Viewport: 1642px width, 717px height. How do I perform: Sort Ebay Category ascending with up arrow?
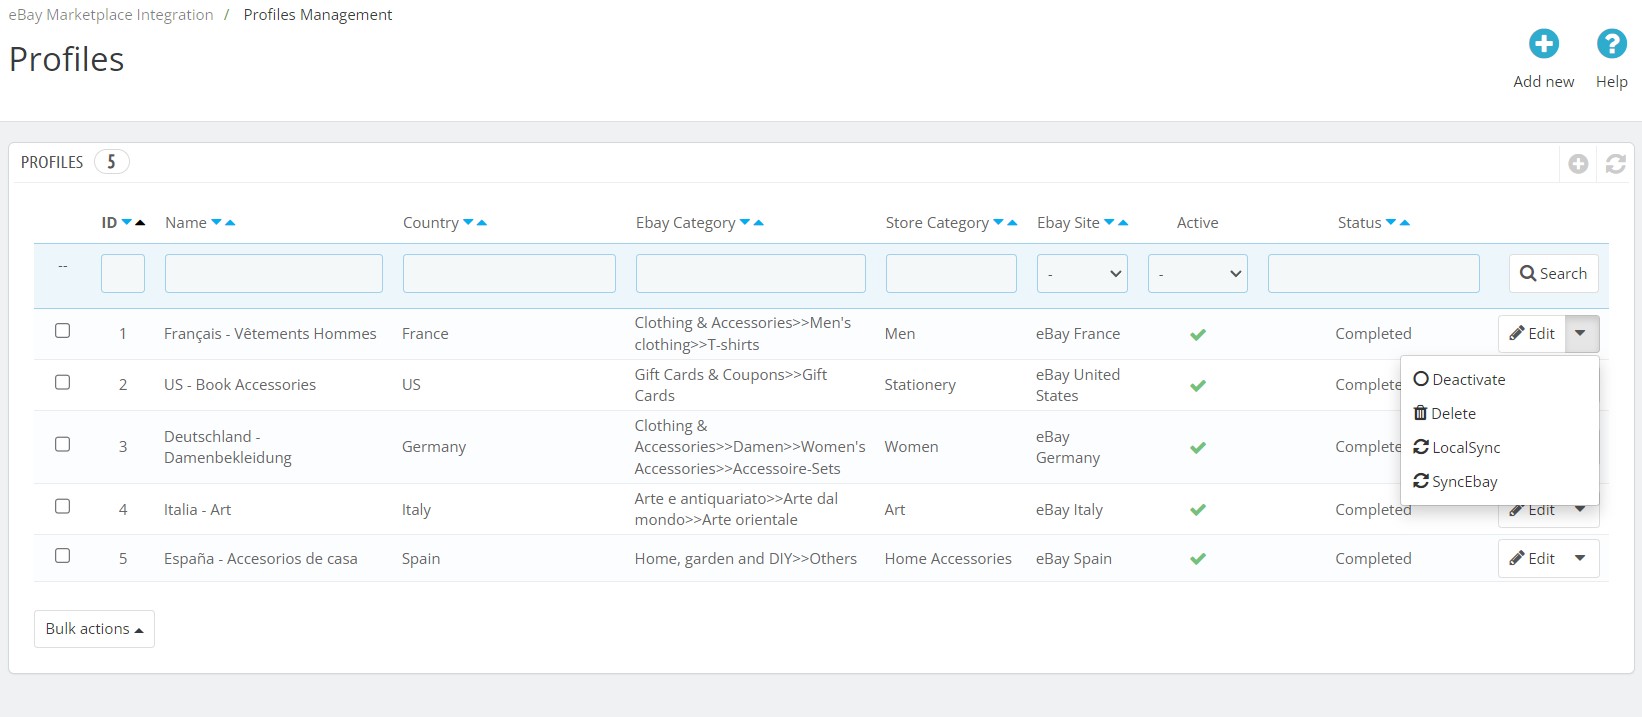point(758,223)
